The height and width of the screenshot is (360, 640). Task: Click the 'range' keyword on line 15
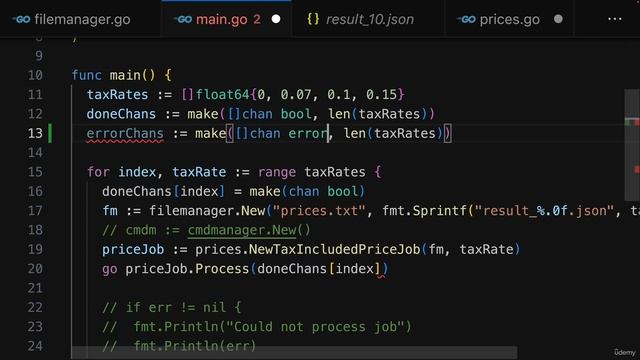point(277,172)
